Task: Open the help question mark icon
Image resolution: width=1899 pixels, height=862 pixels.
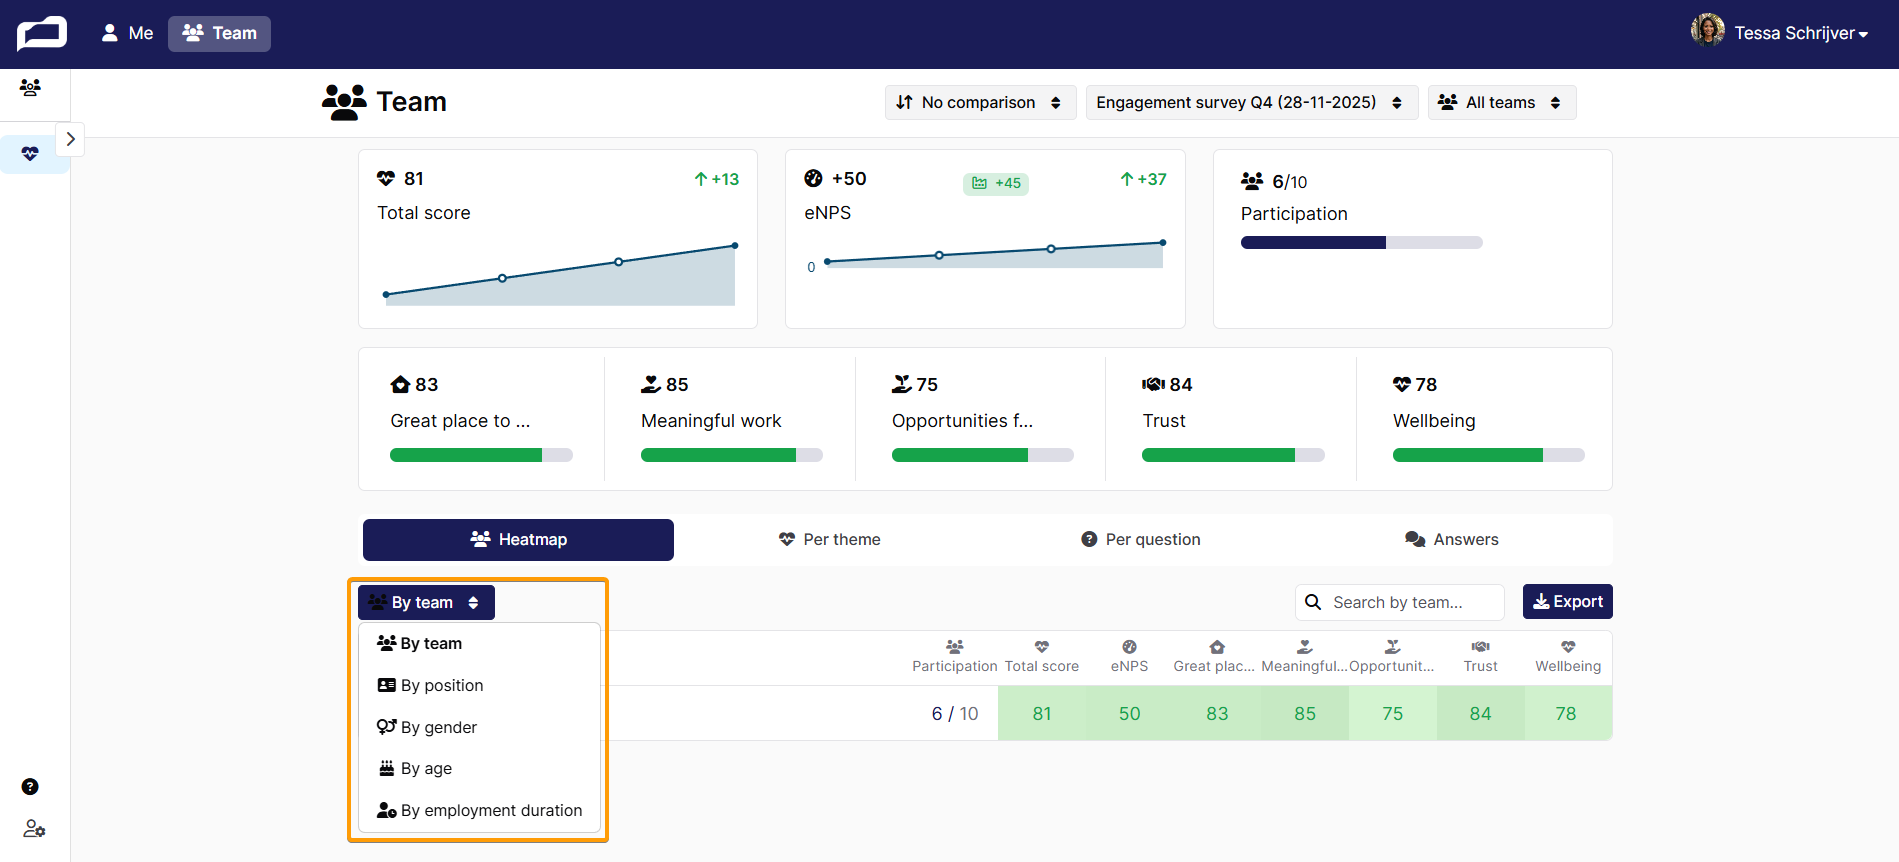Action: pyautogui.click(x=31, y=787)
